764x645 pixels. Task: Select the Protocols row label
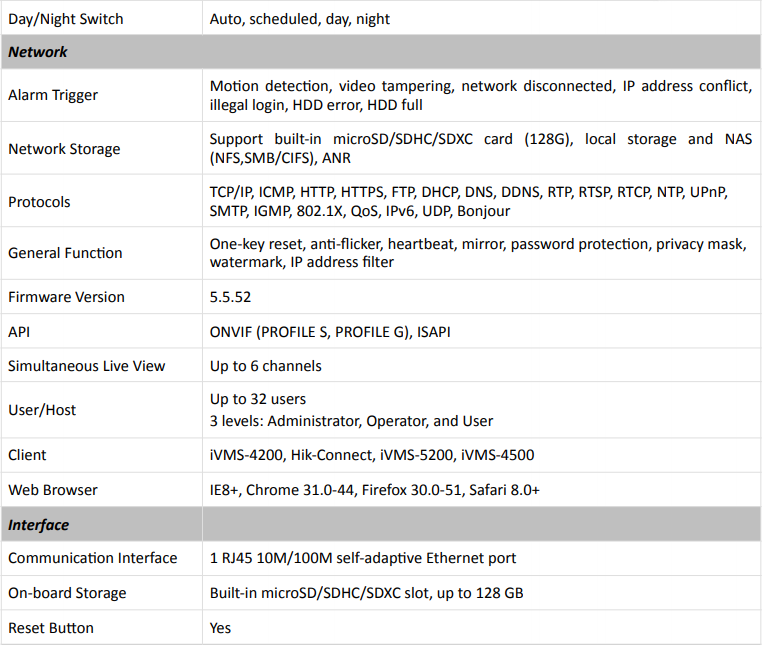[39, 202]
